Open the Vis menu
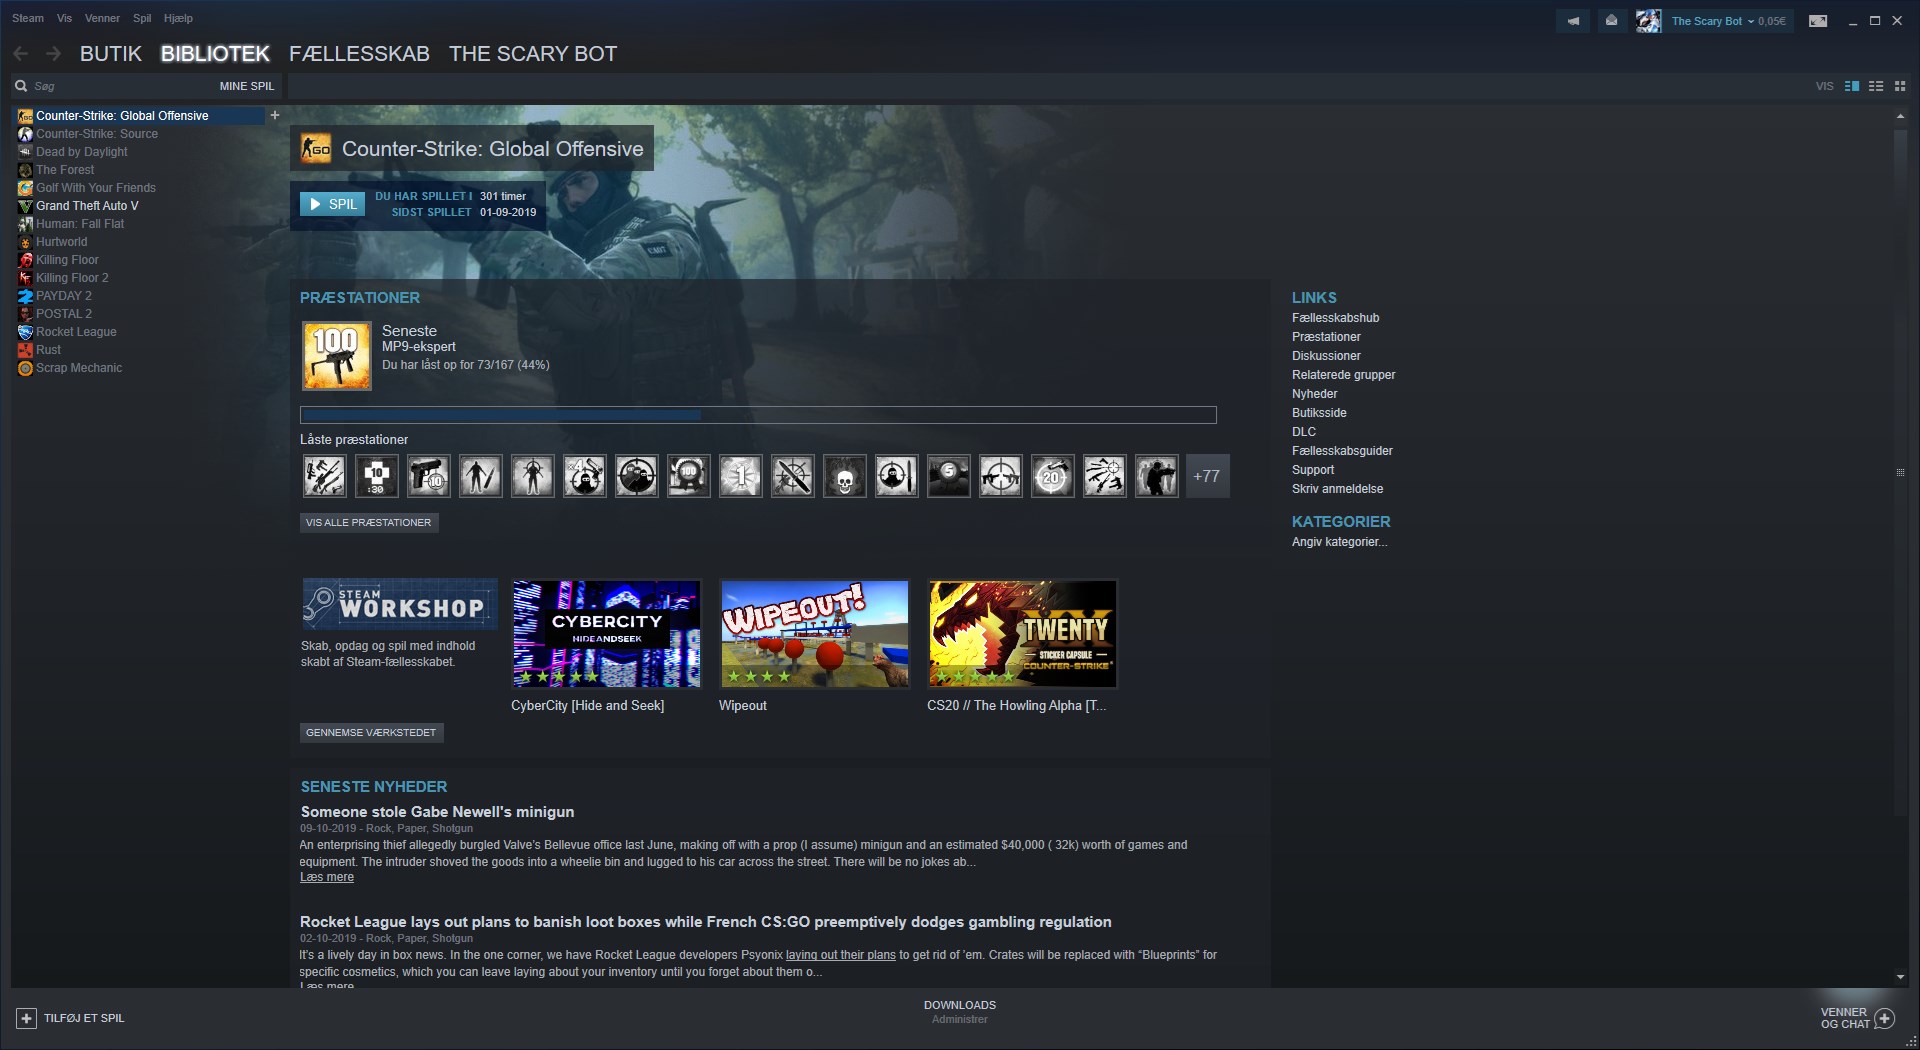 (65, 18)
